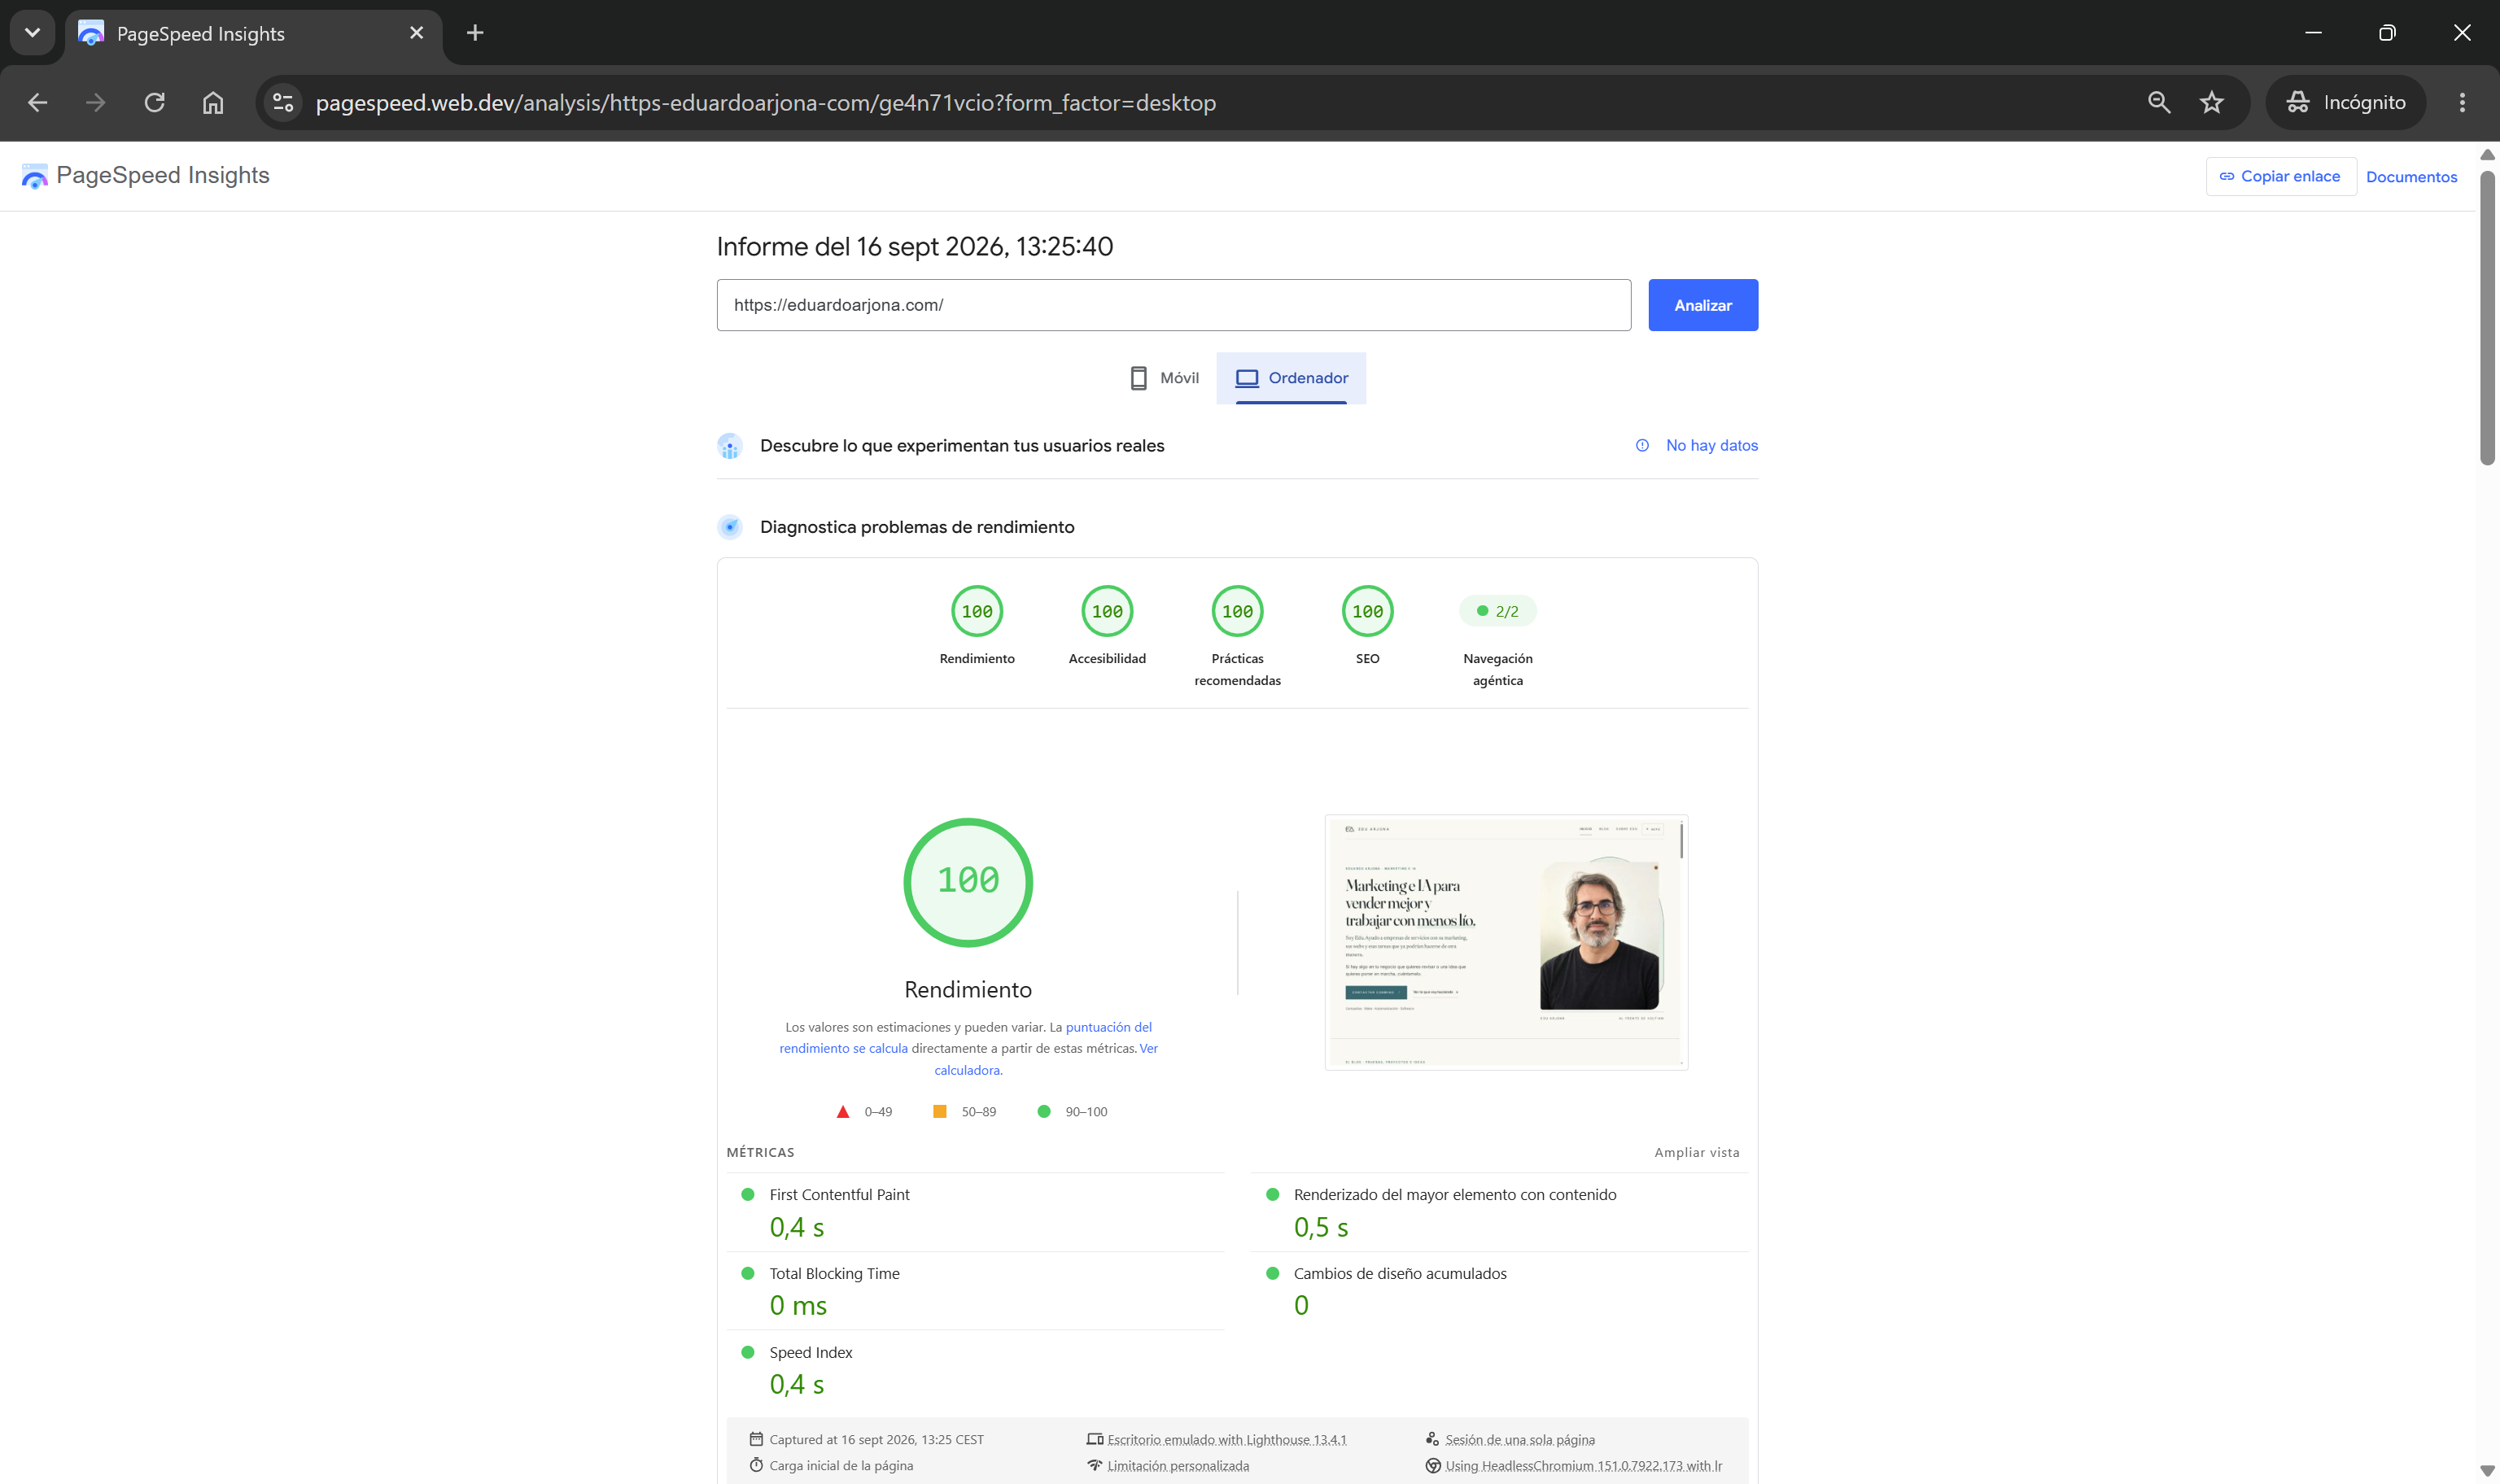Click the orange square 50–89 legend icon
Screen dimensions: 2500x1484
click(940, 1112)
